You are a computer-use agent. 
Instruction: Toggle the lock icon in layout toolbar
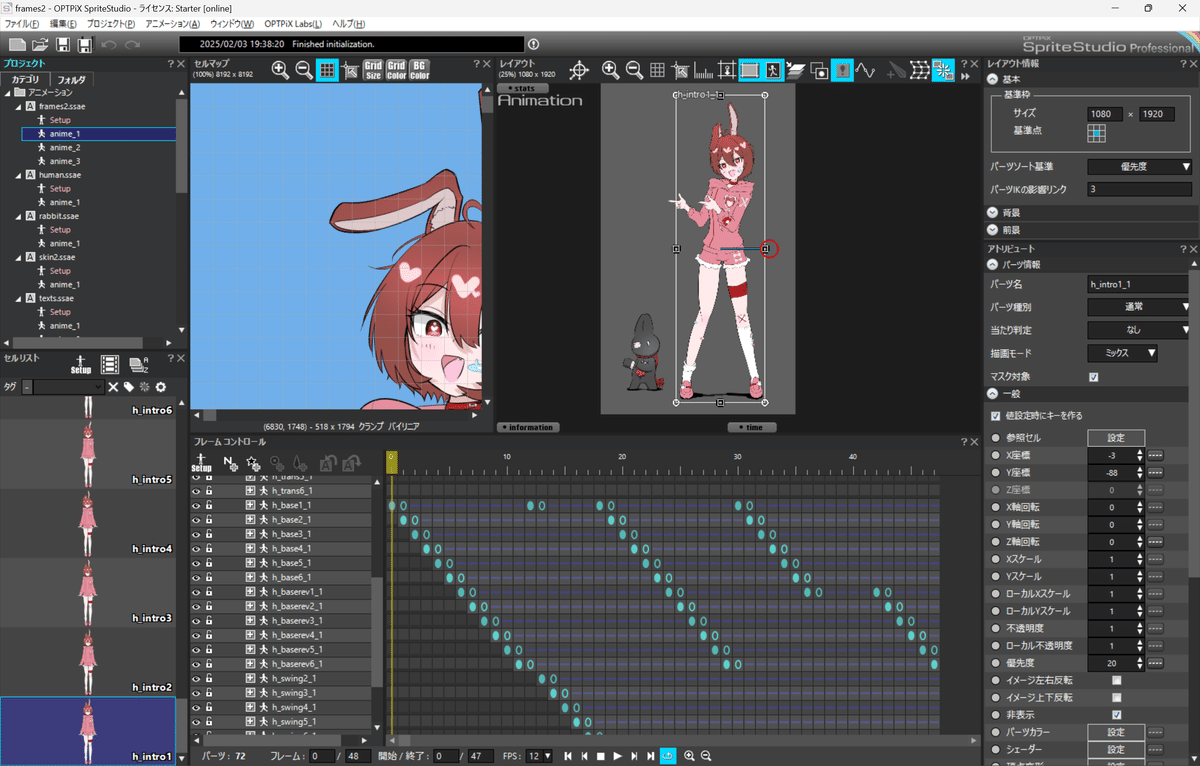[842, 70]
